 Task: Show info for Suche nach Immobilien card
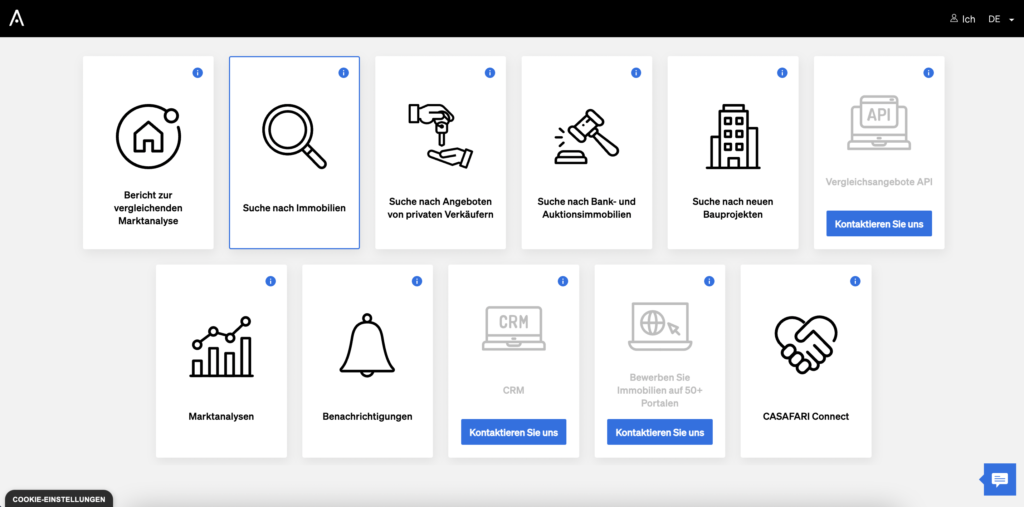coord(344,73)
